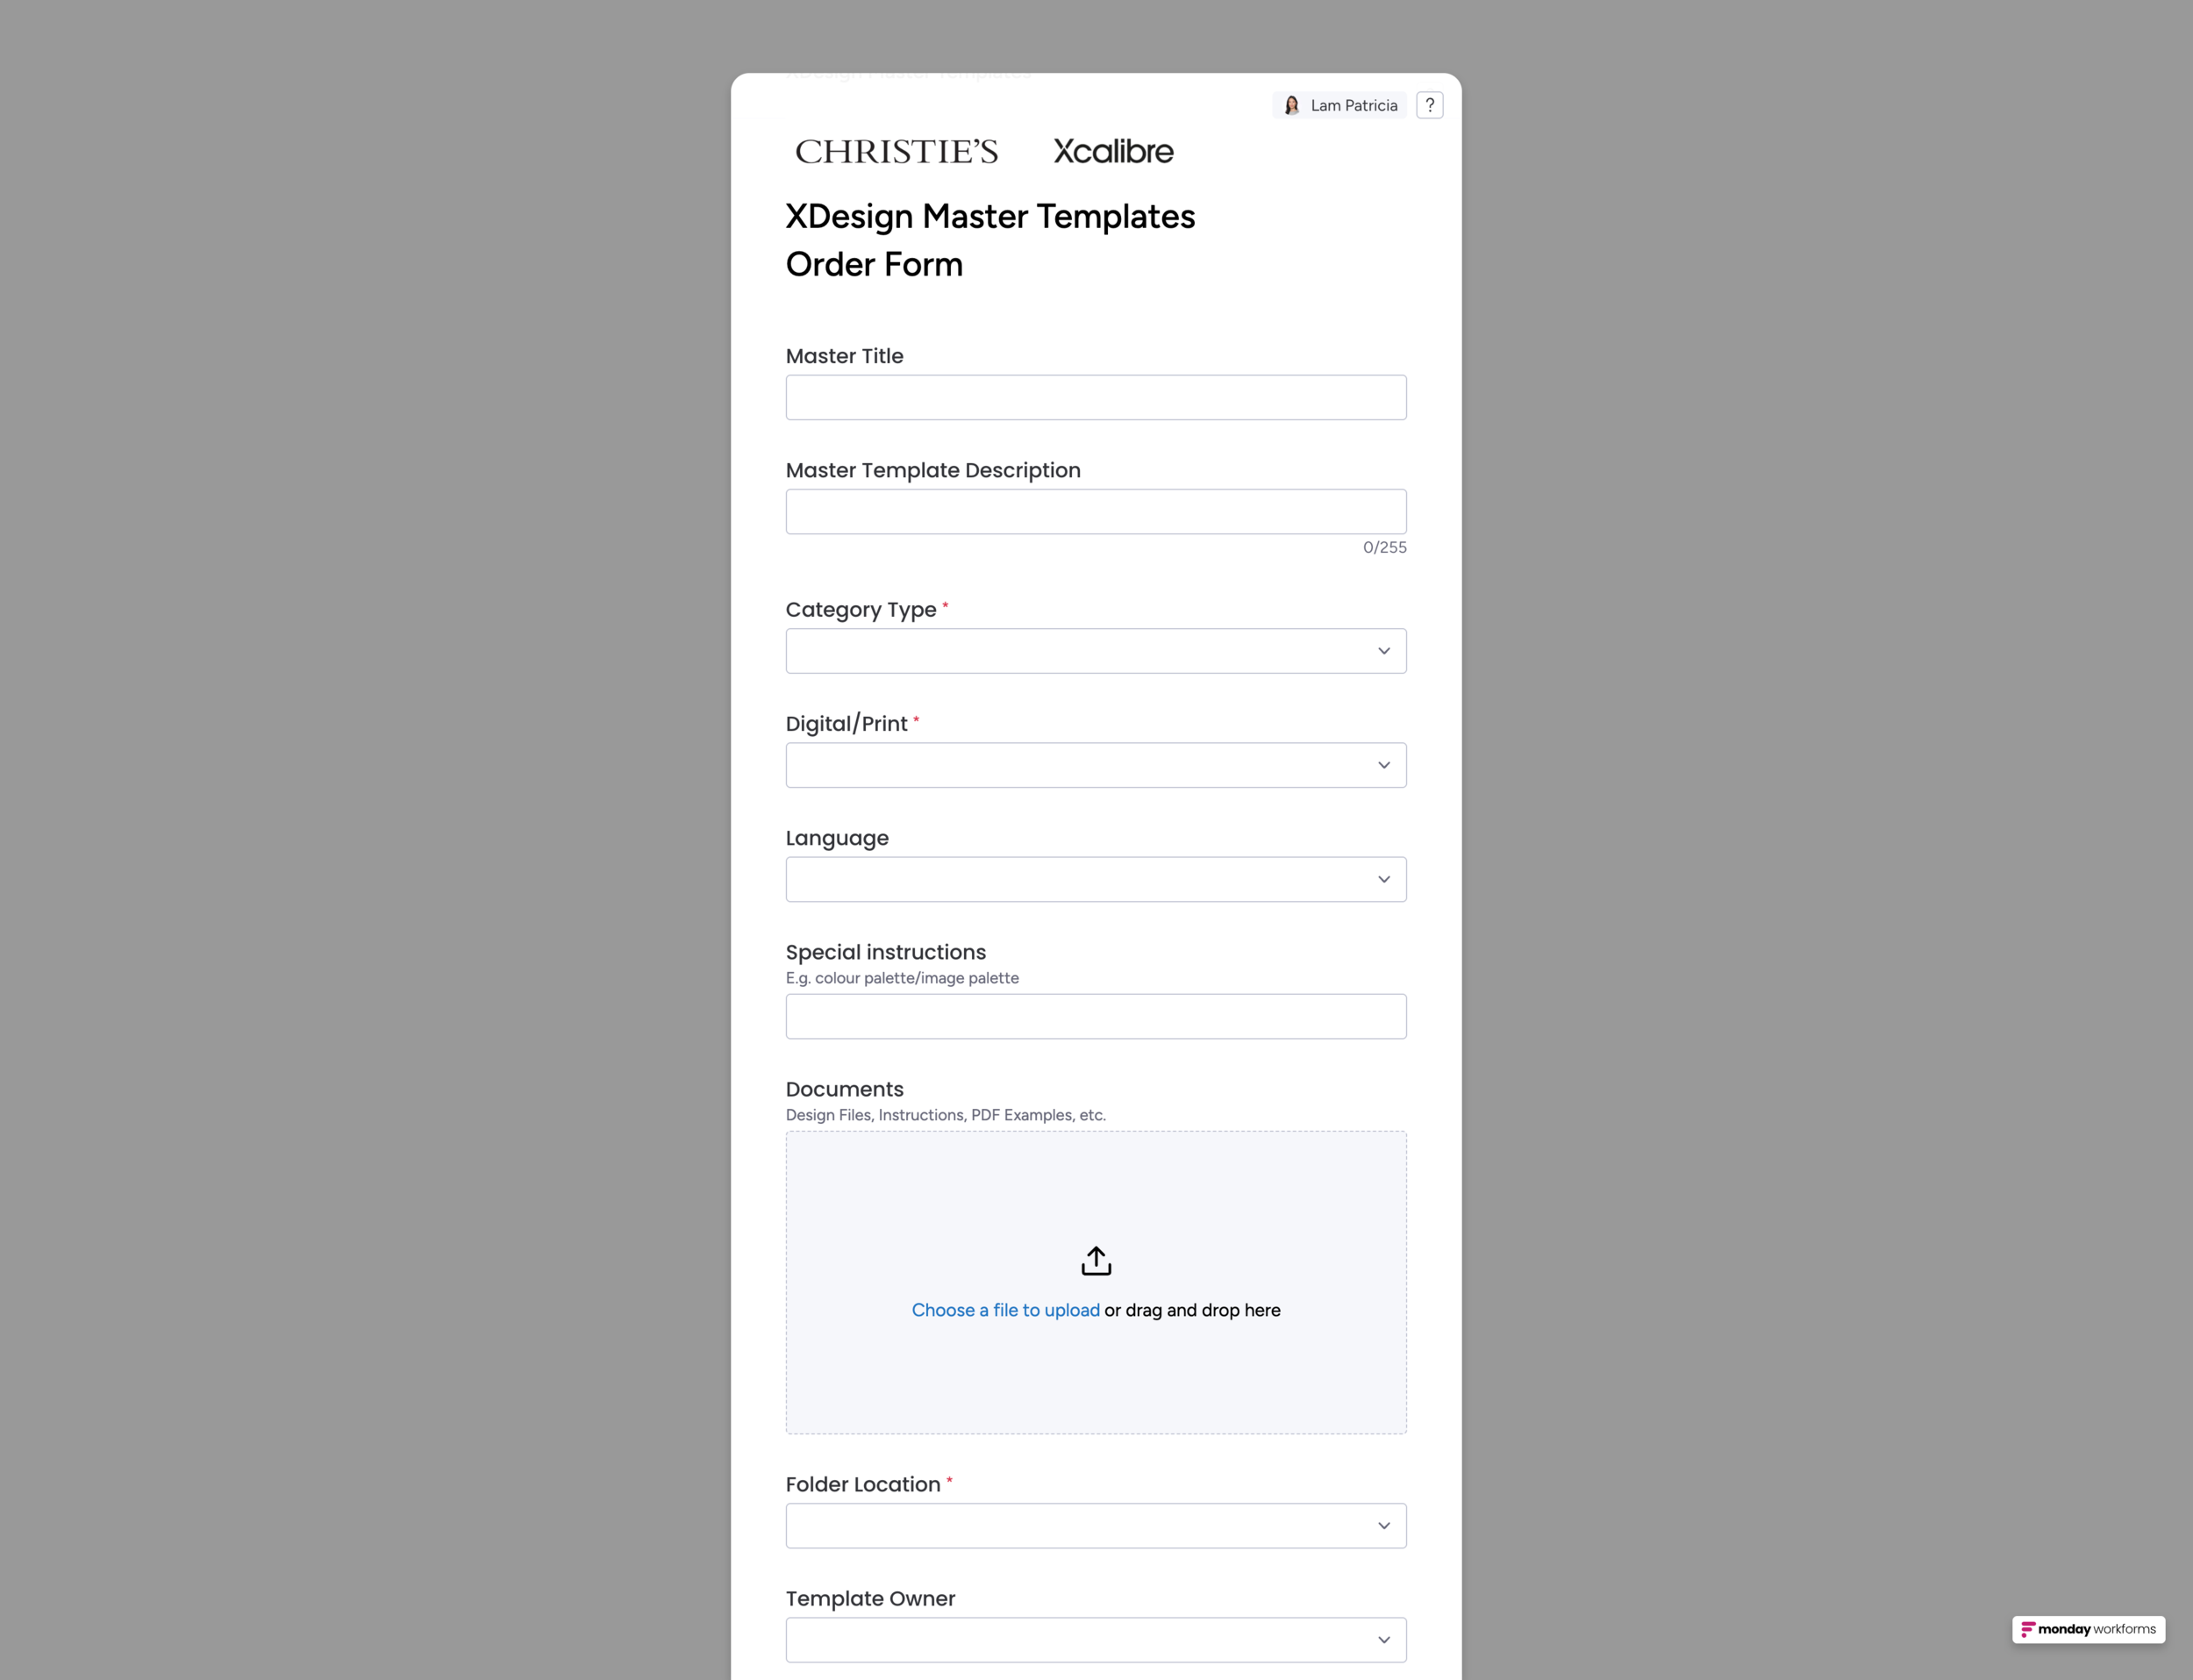Open the Template Owner dropdown
The width and height of the screenshot is (2193, 1680).
(1095, 1640)
